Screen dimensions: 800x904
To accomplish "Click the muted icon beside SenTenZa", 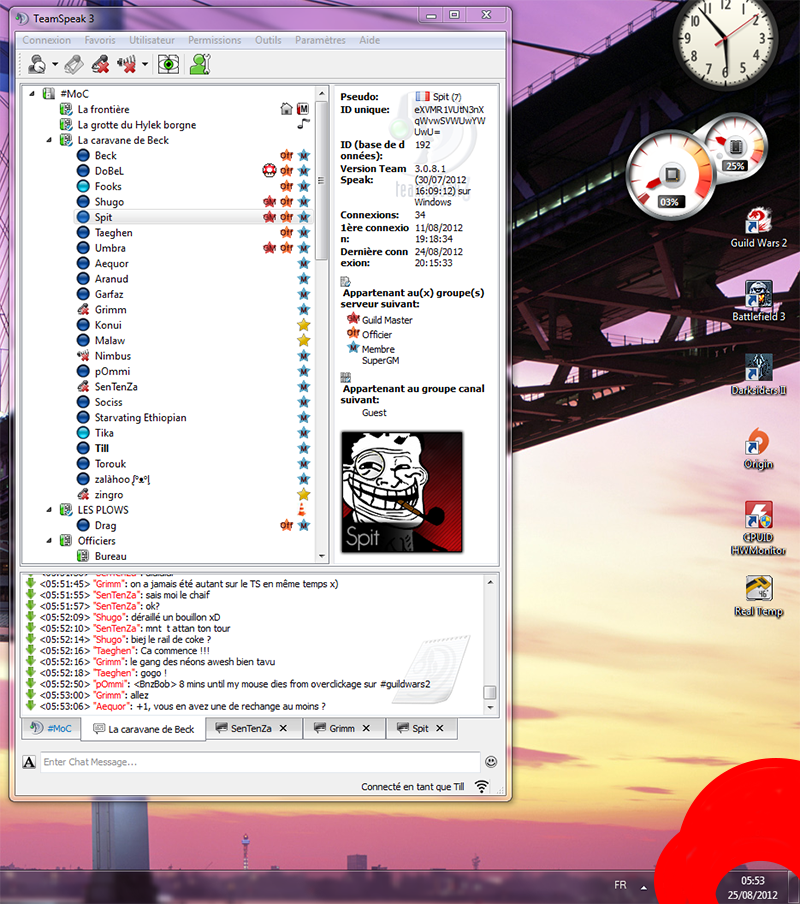I will coord(84,387).
